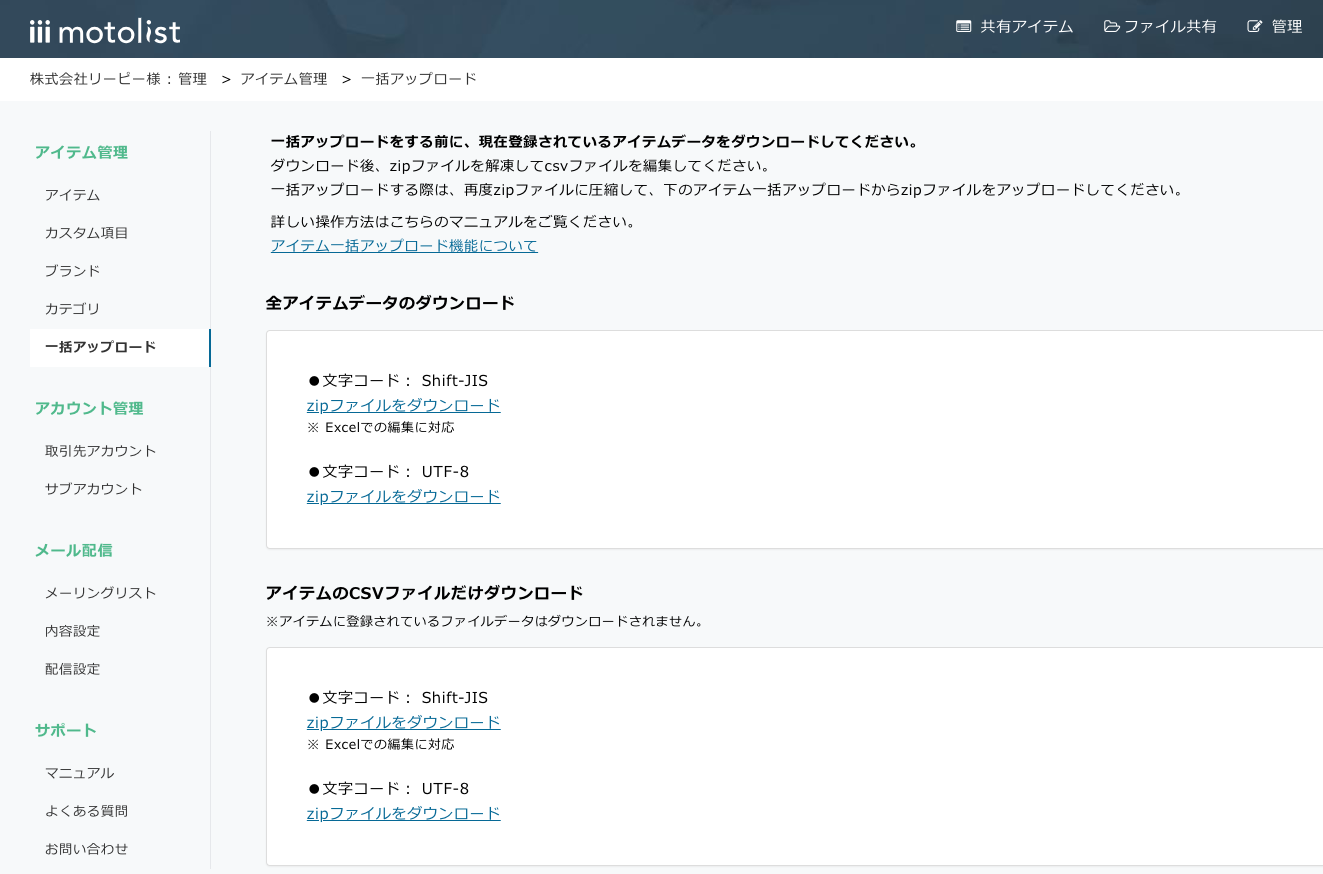
Task: Click the メール配信 sidebar heading
Action: coord(73,551)
